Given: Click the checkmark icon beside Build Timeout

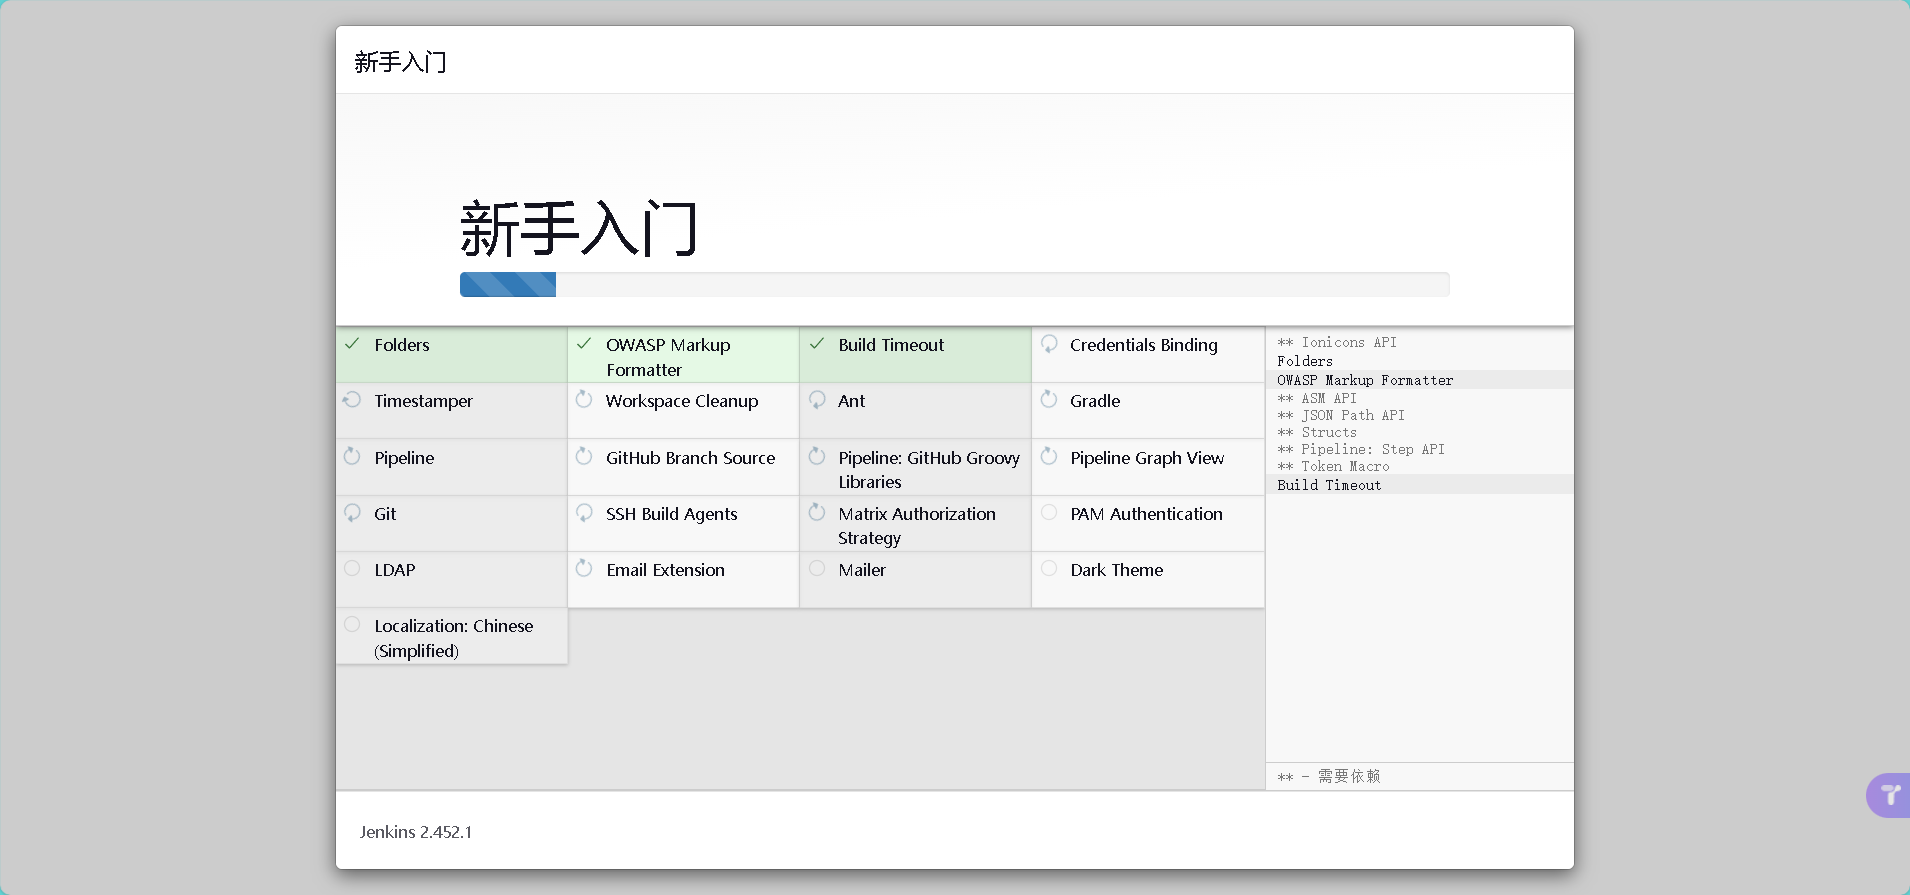Looking at the screenshot, I should point(817,344).
